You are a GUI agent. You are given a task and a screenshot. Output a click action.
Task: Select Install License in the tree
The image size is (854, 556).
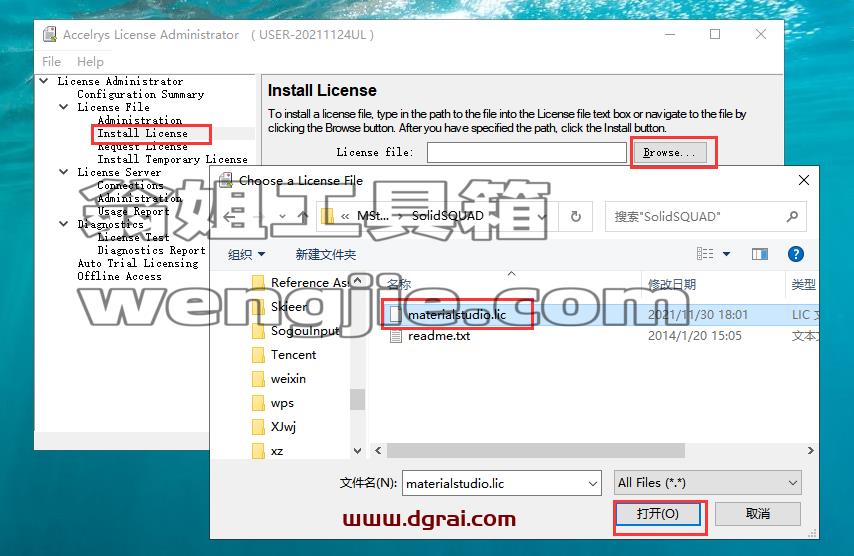pyautogui.click(x=143, y=133)
